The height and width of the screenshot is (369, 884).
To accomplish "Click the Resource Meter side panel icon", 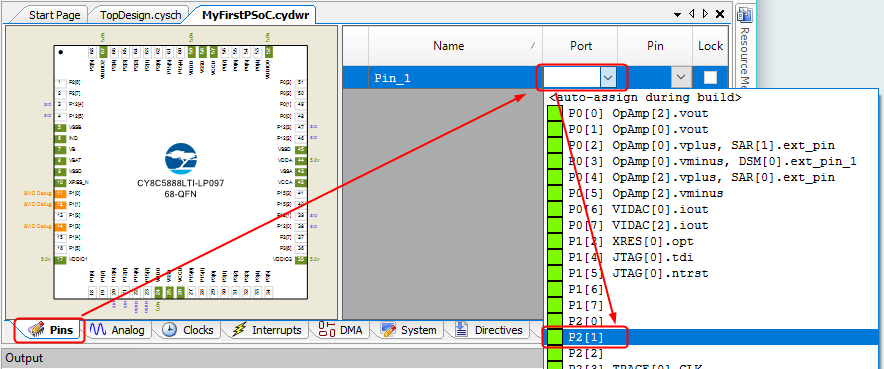I will point(745,15).
